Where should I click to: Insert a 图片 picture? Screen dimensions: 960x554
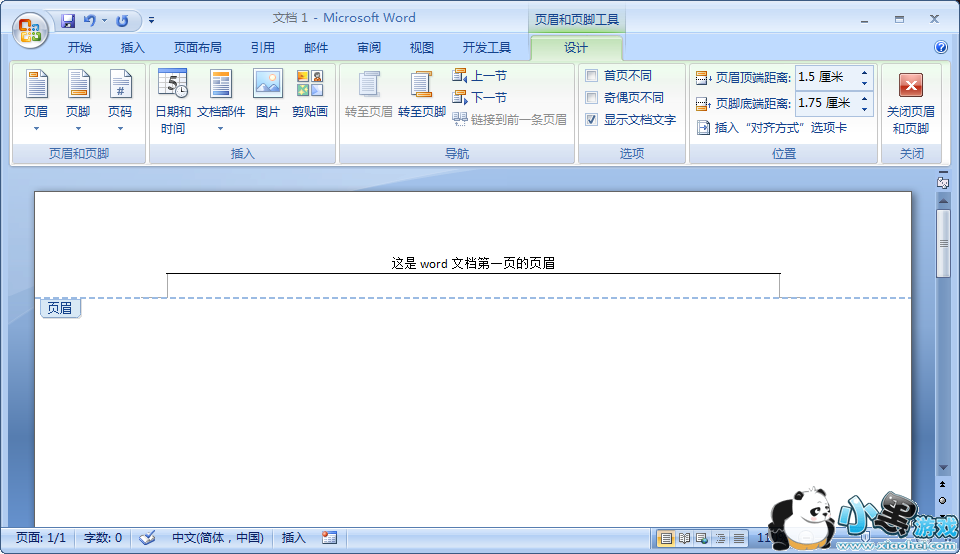coord(268,94)
